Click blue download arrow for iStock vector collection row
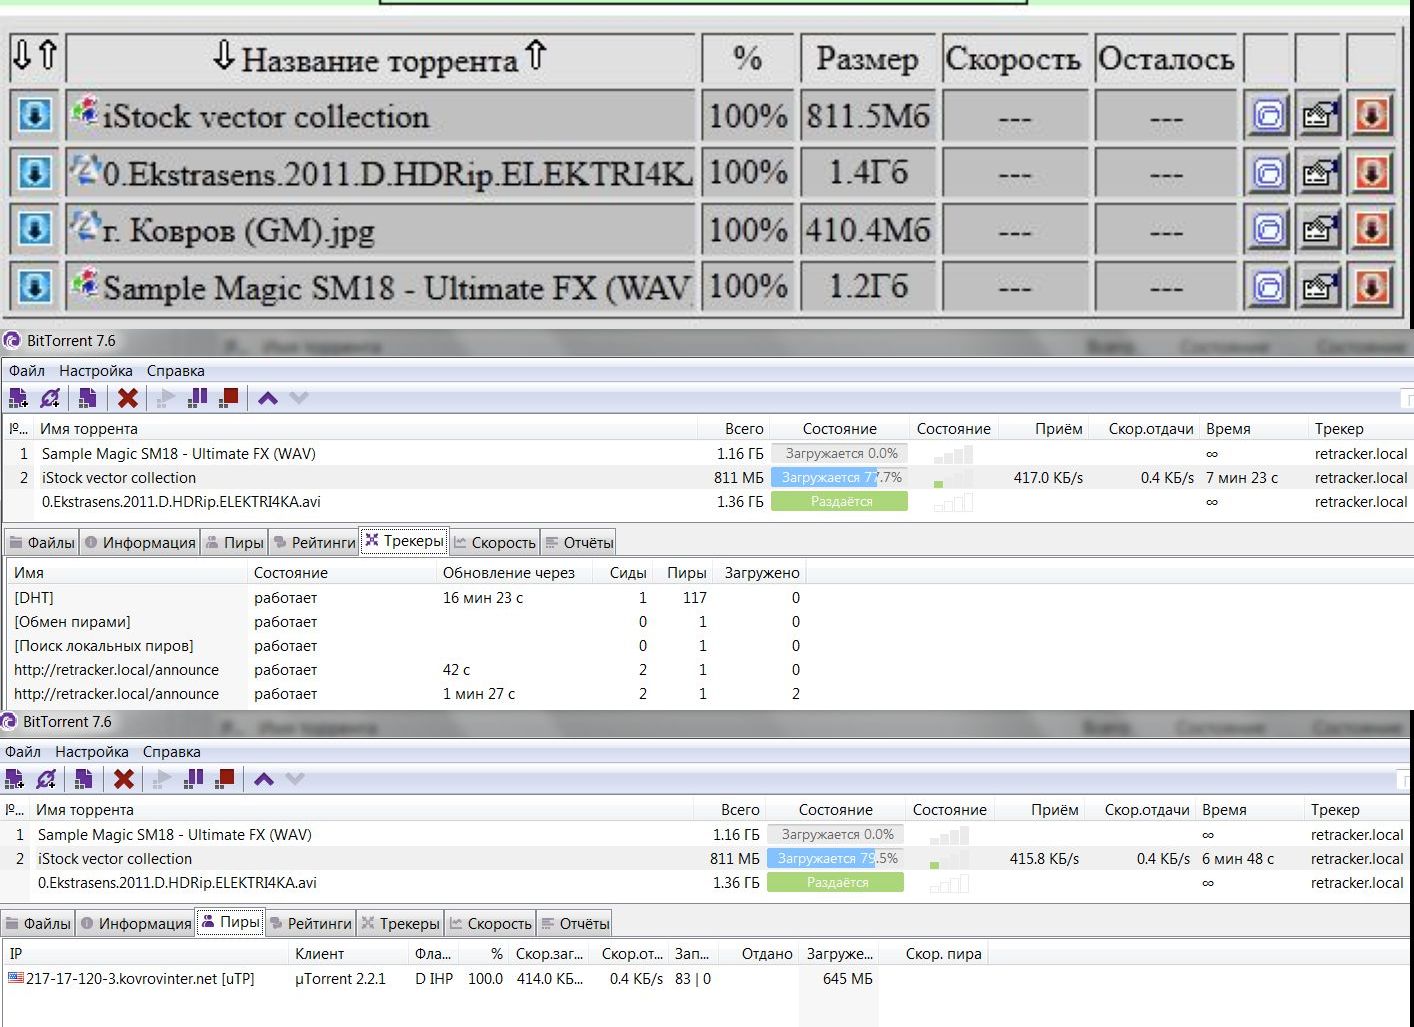Viewport: 1414px width, 1027px height. (x=35, y=116)
